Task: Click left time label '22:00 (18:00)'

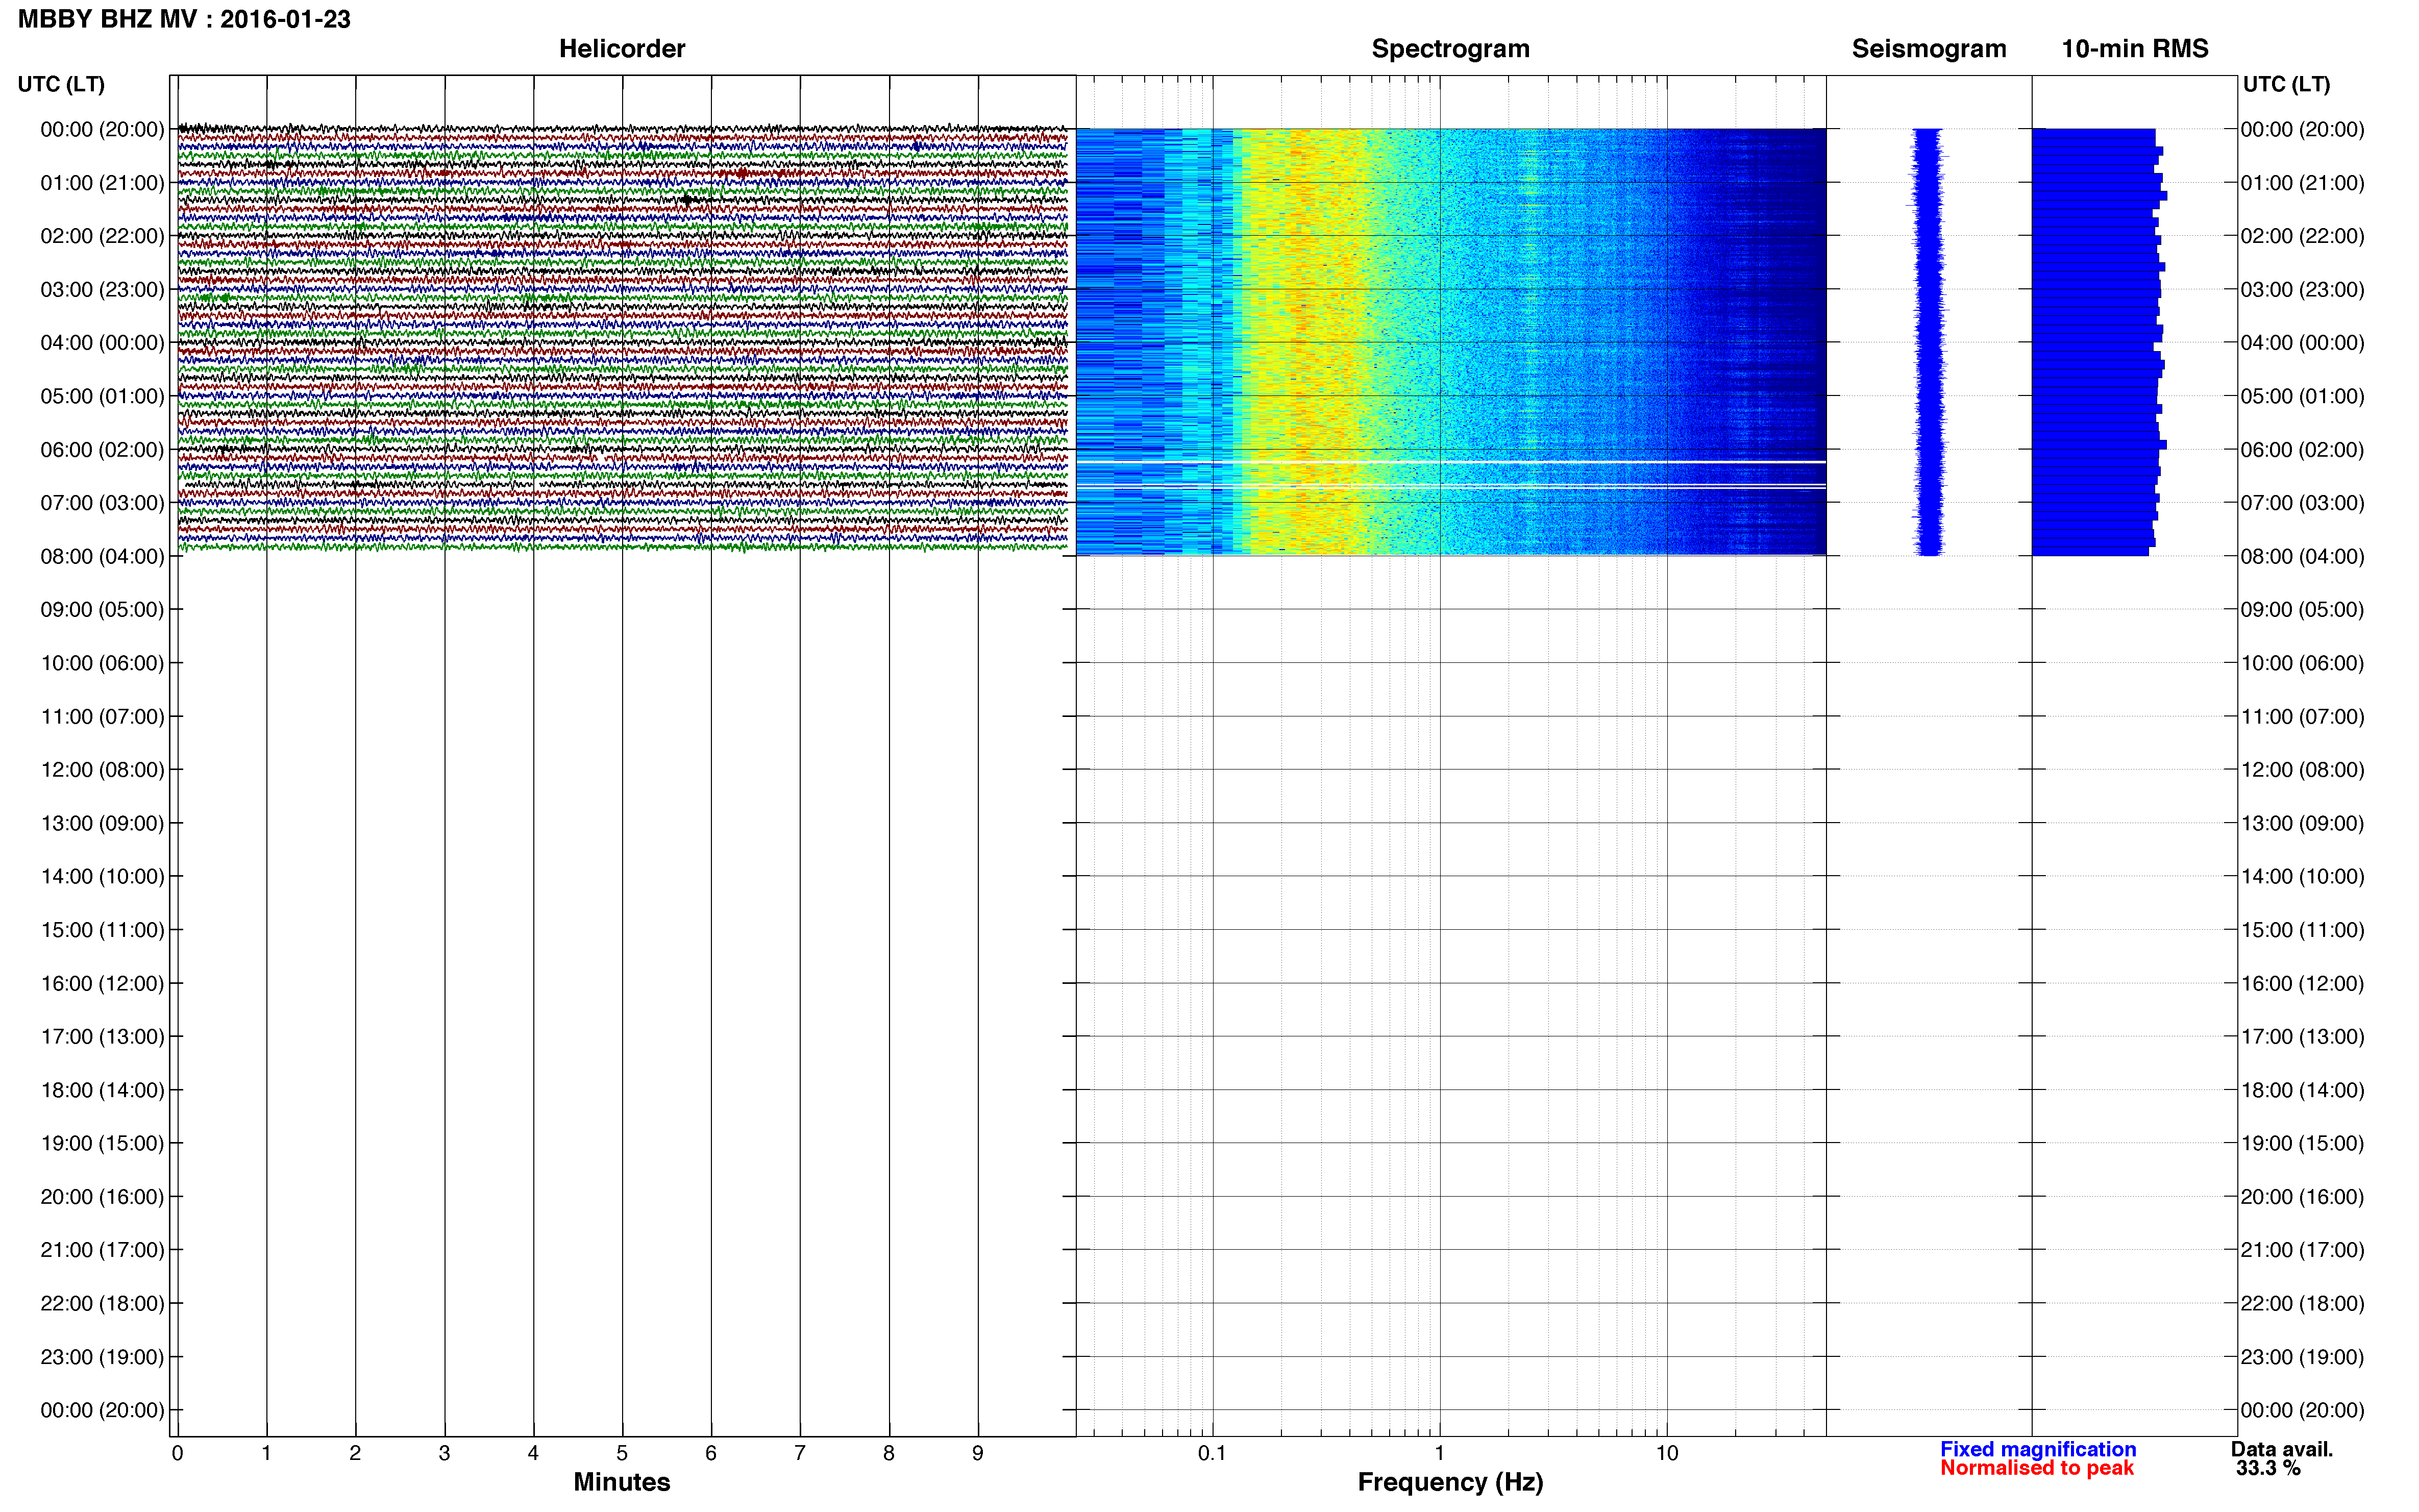Action: click(x=102, y=1303)
